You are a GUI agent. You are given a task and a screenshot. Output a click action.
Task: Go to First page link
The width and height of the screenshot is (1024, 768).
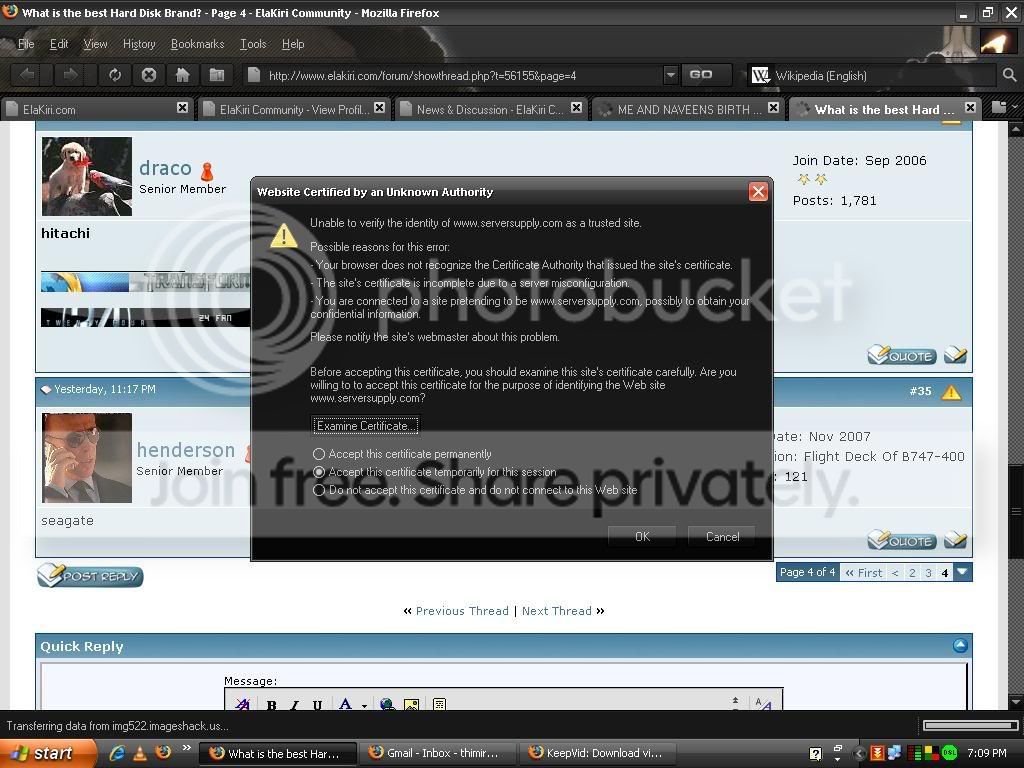863,572
